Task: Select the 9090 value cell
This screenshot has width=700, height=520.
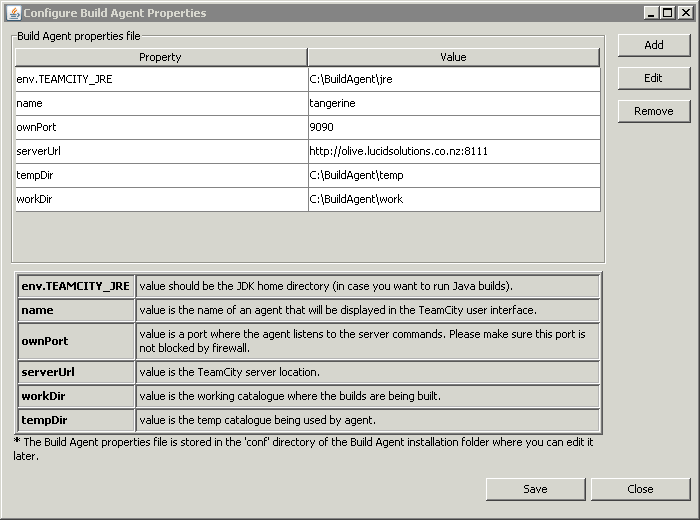Action: [454, 128]
